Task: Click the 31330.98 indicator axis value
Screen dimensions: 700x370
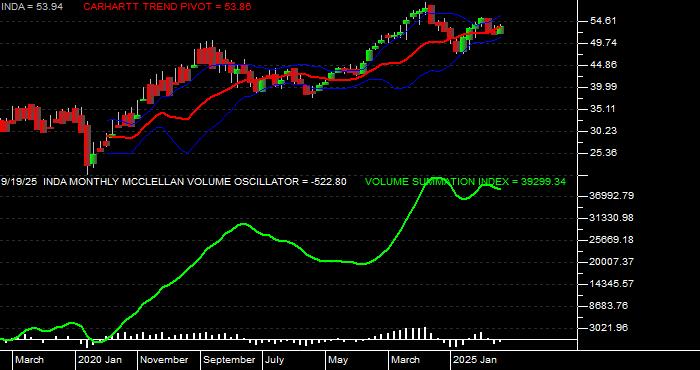Action: (x=612, y=218)
